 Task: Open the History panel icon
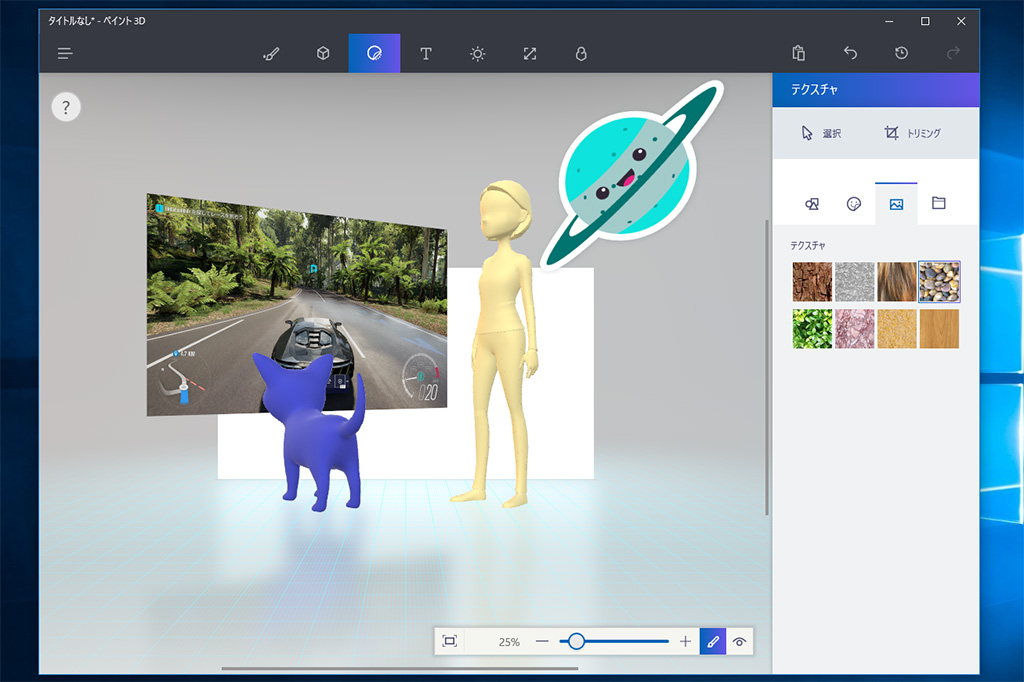point(901,53)
